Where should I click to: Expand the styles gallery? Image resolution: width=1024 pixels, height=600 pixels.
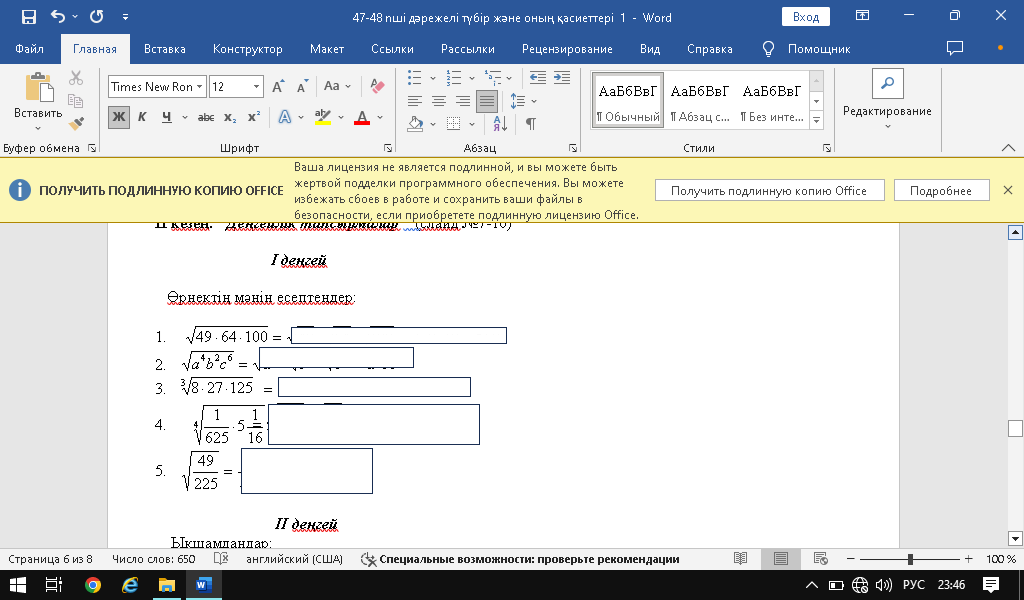coord(816,121)
